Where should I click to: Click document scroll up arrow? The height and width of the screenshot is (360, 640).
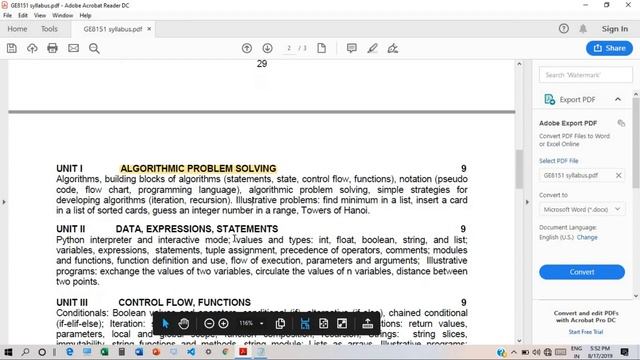pyautogui.click(x=519, y=64)
